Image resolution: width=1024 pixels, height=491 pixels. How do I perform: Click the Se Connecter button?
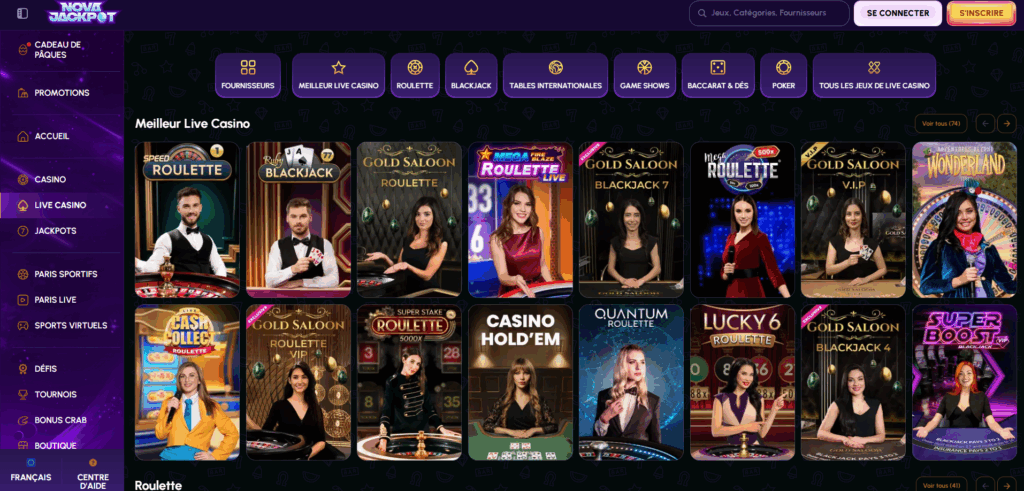[897, 13]
